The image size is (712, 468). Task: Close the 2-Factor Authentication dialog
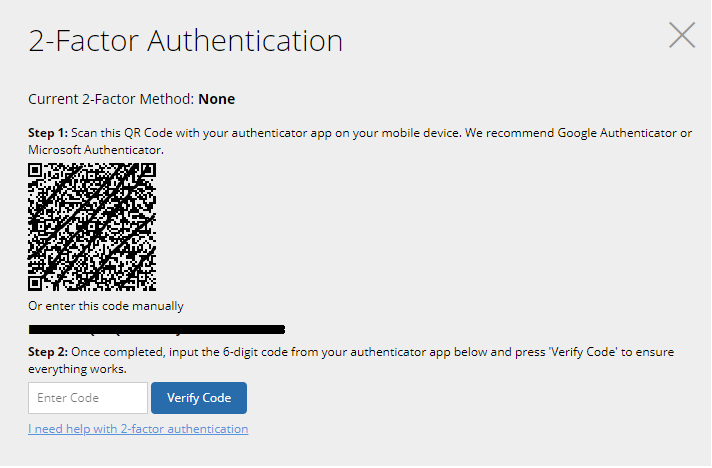(x=682, y=36)
